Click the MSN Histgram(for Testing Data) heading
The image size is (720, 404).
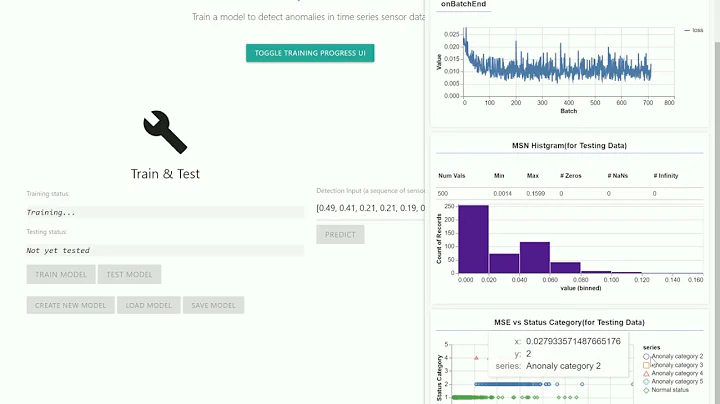point(569,146)
